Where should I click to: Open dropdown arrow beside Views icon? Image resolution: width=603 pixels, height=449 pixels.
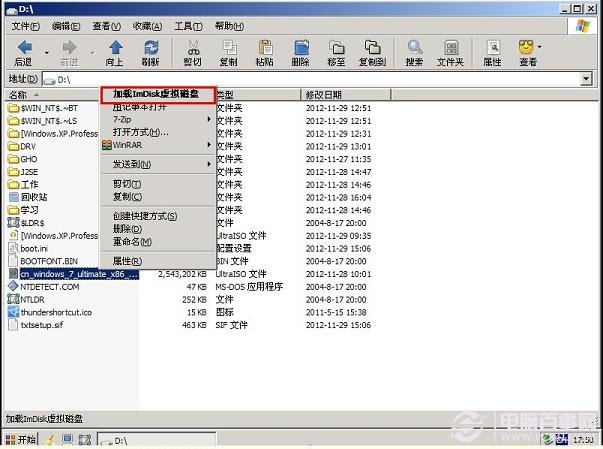click(540, 47)
